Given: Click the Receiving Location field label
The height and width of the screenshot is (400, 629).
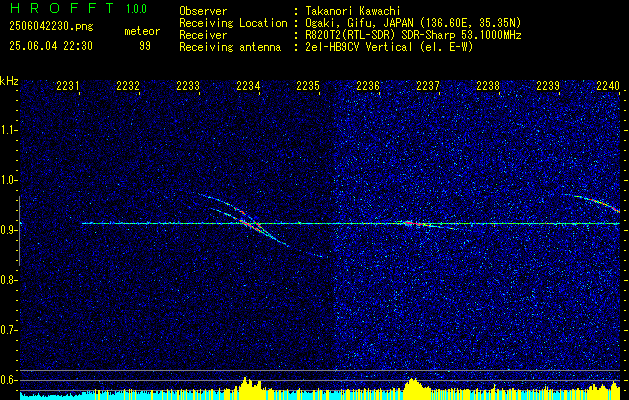Looking at the screenshot, I should 233,23.
